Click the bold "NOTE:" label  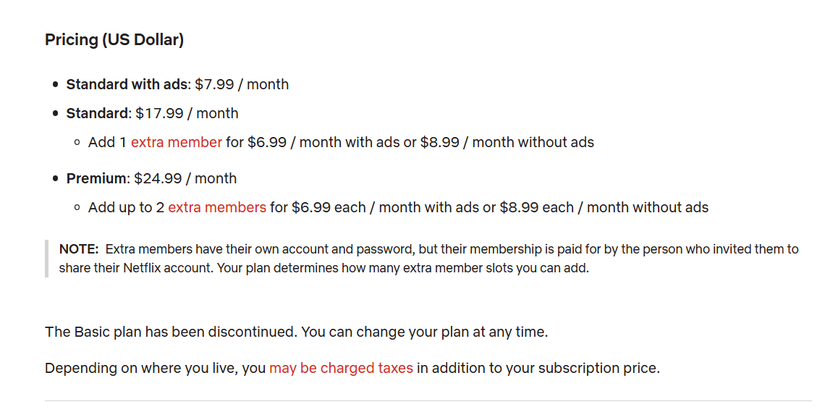click(x=79, y=249)
